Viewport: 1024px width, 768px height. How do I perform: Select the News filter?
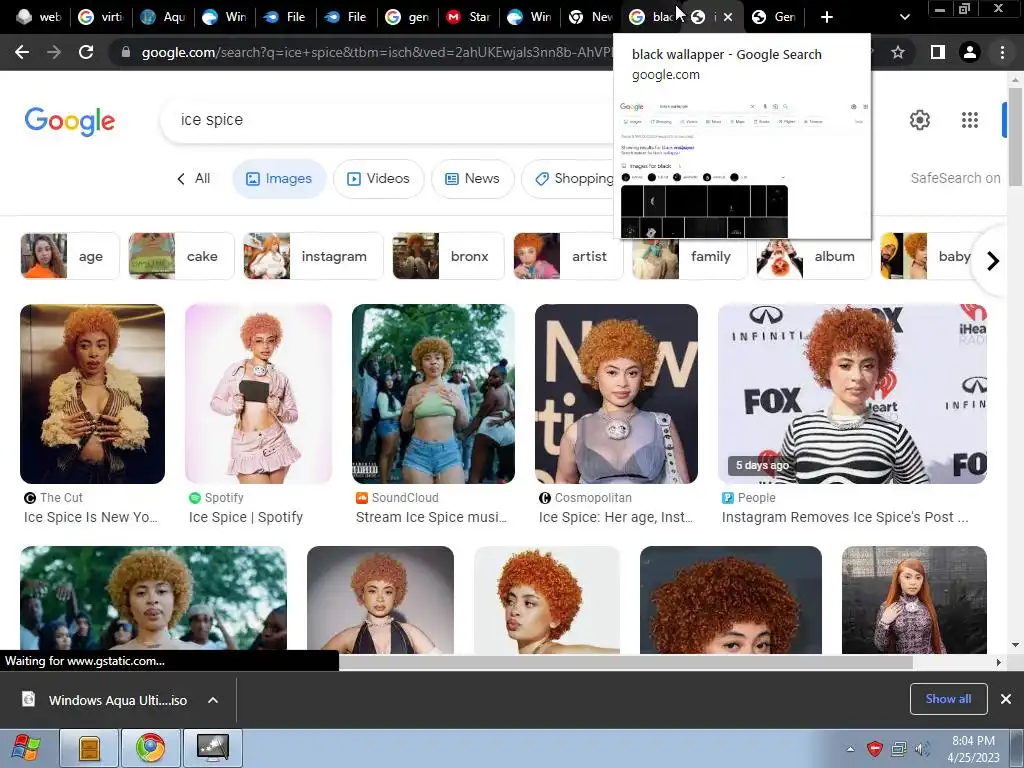[472, 178]
